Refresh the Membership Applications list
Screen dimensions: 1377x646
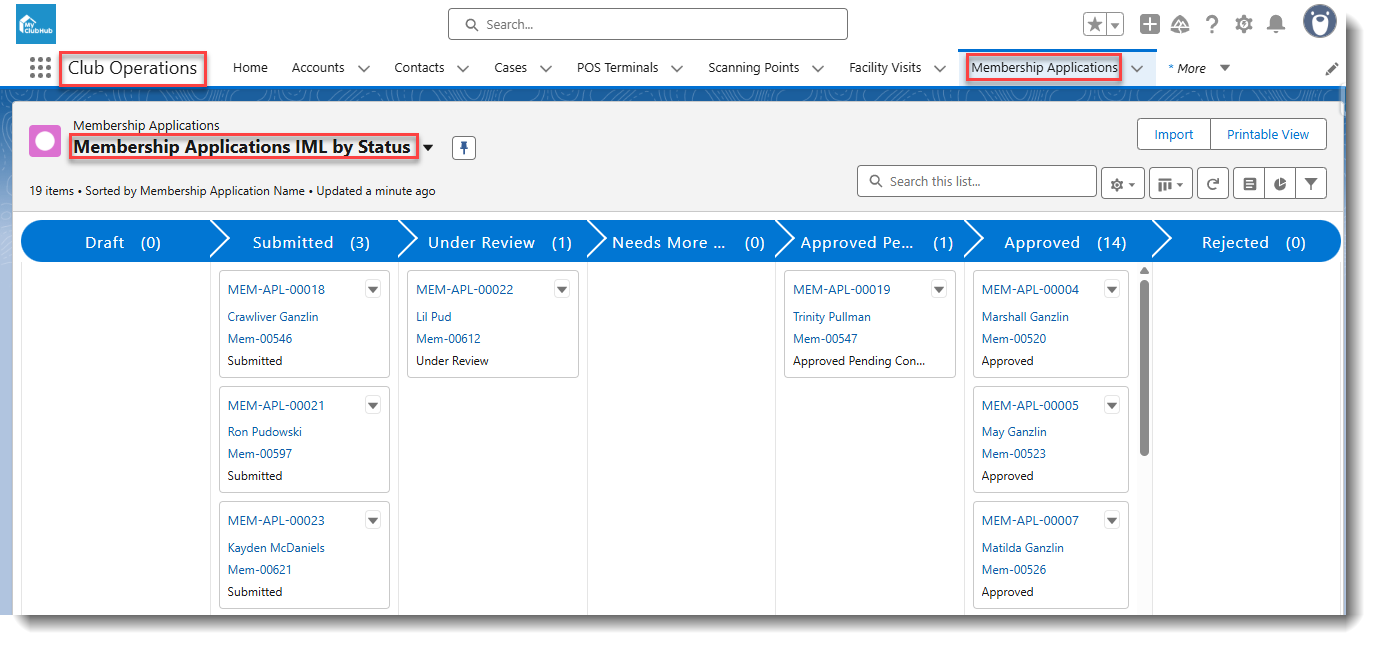(x=1212, y=183)
